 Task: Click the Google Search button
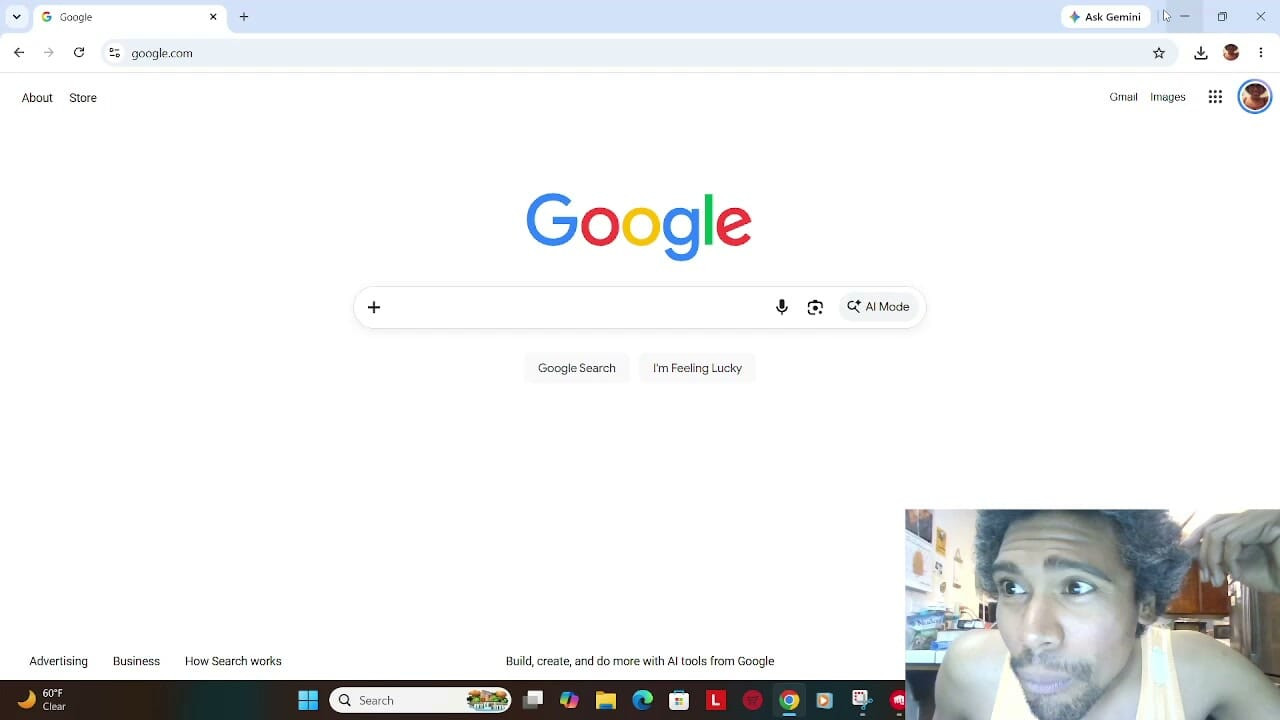coord(577,368)
